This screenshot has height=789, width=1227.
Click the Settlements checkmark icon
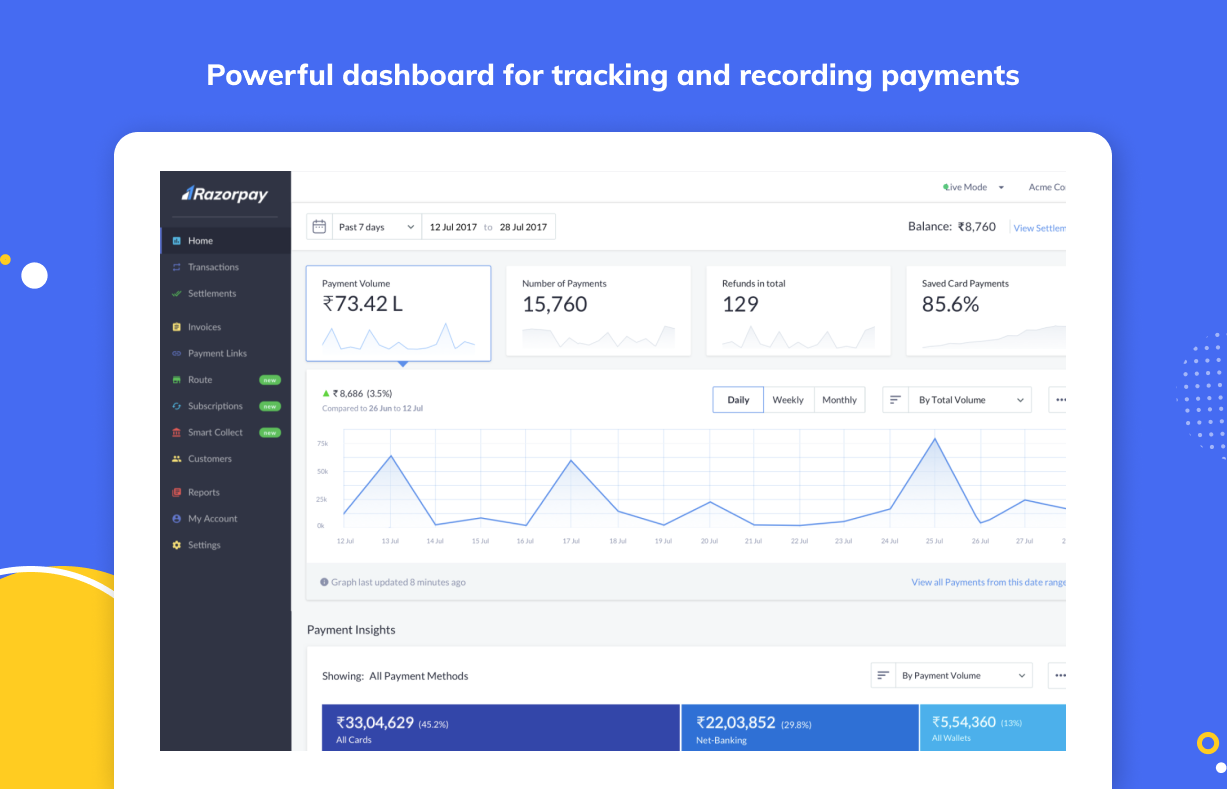176,294
